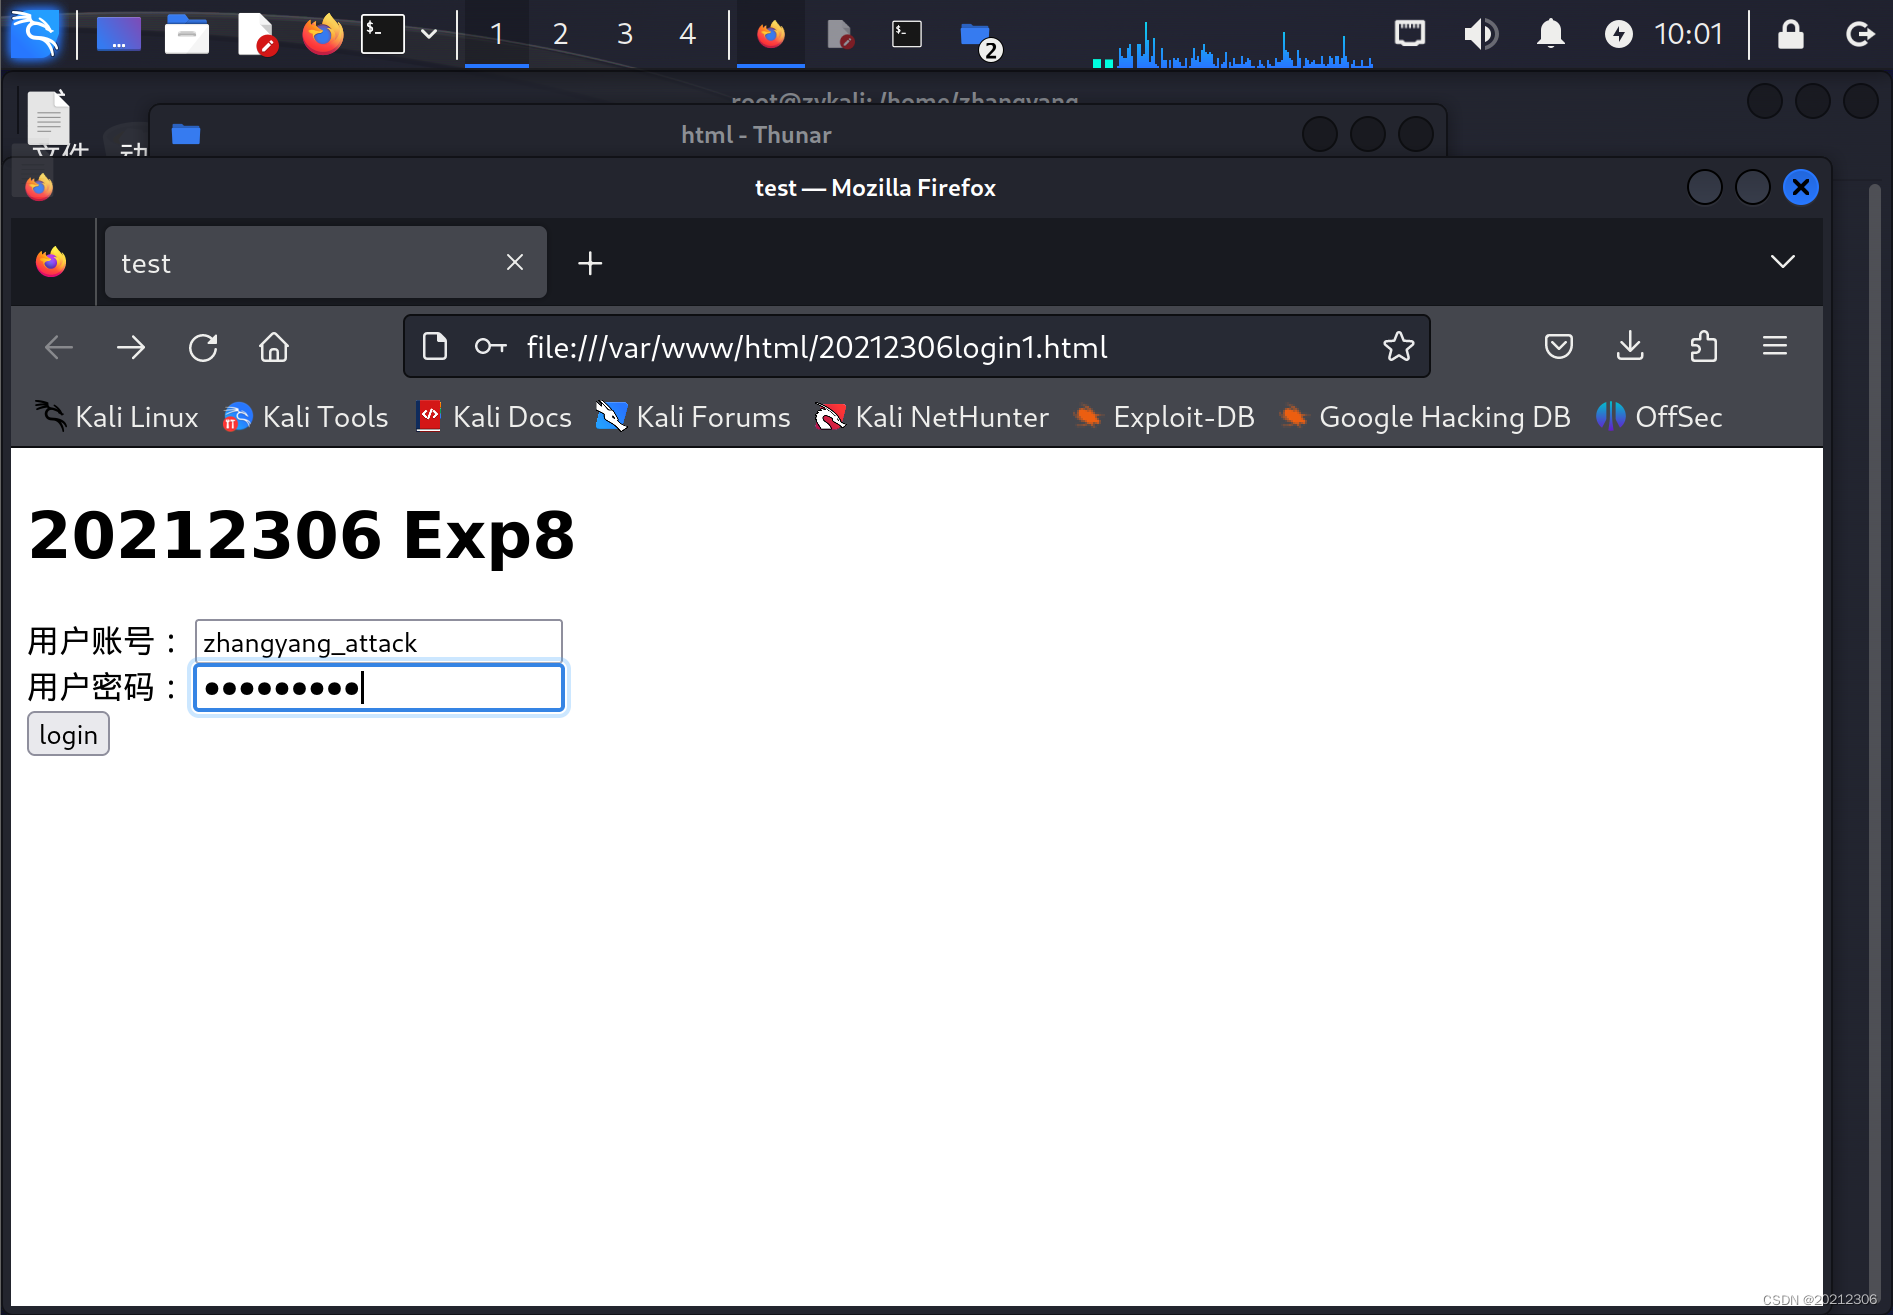
Task: Select the Firefox window in the taskbar
Action: click(x=771, y=34)
